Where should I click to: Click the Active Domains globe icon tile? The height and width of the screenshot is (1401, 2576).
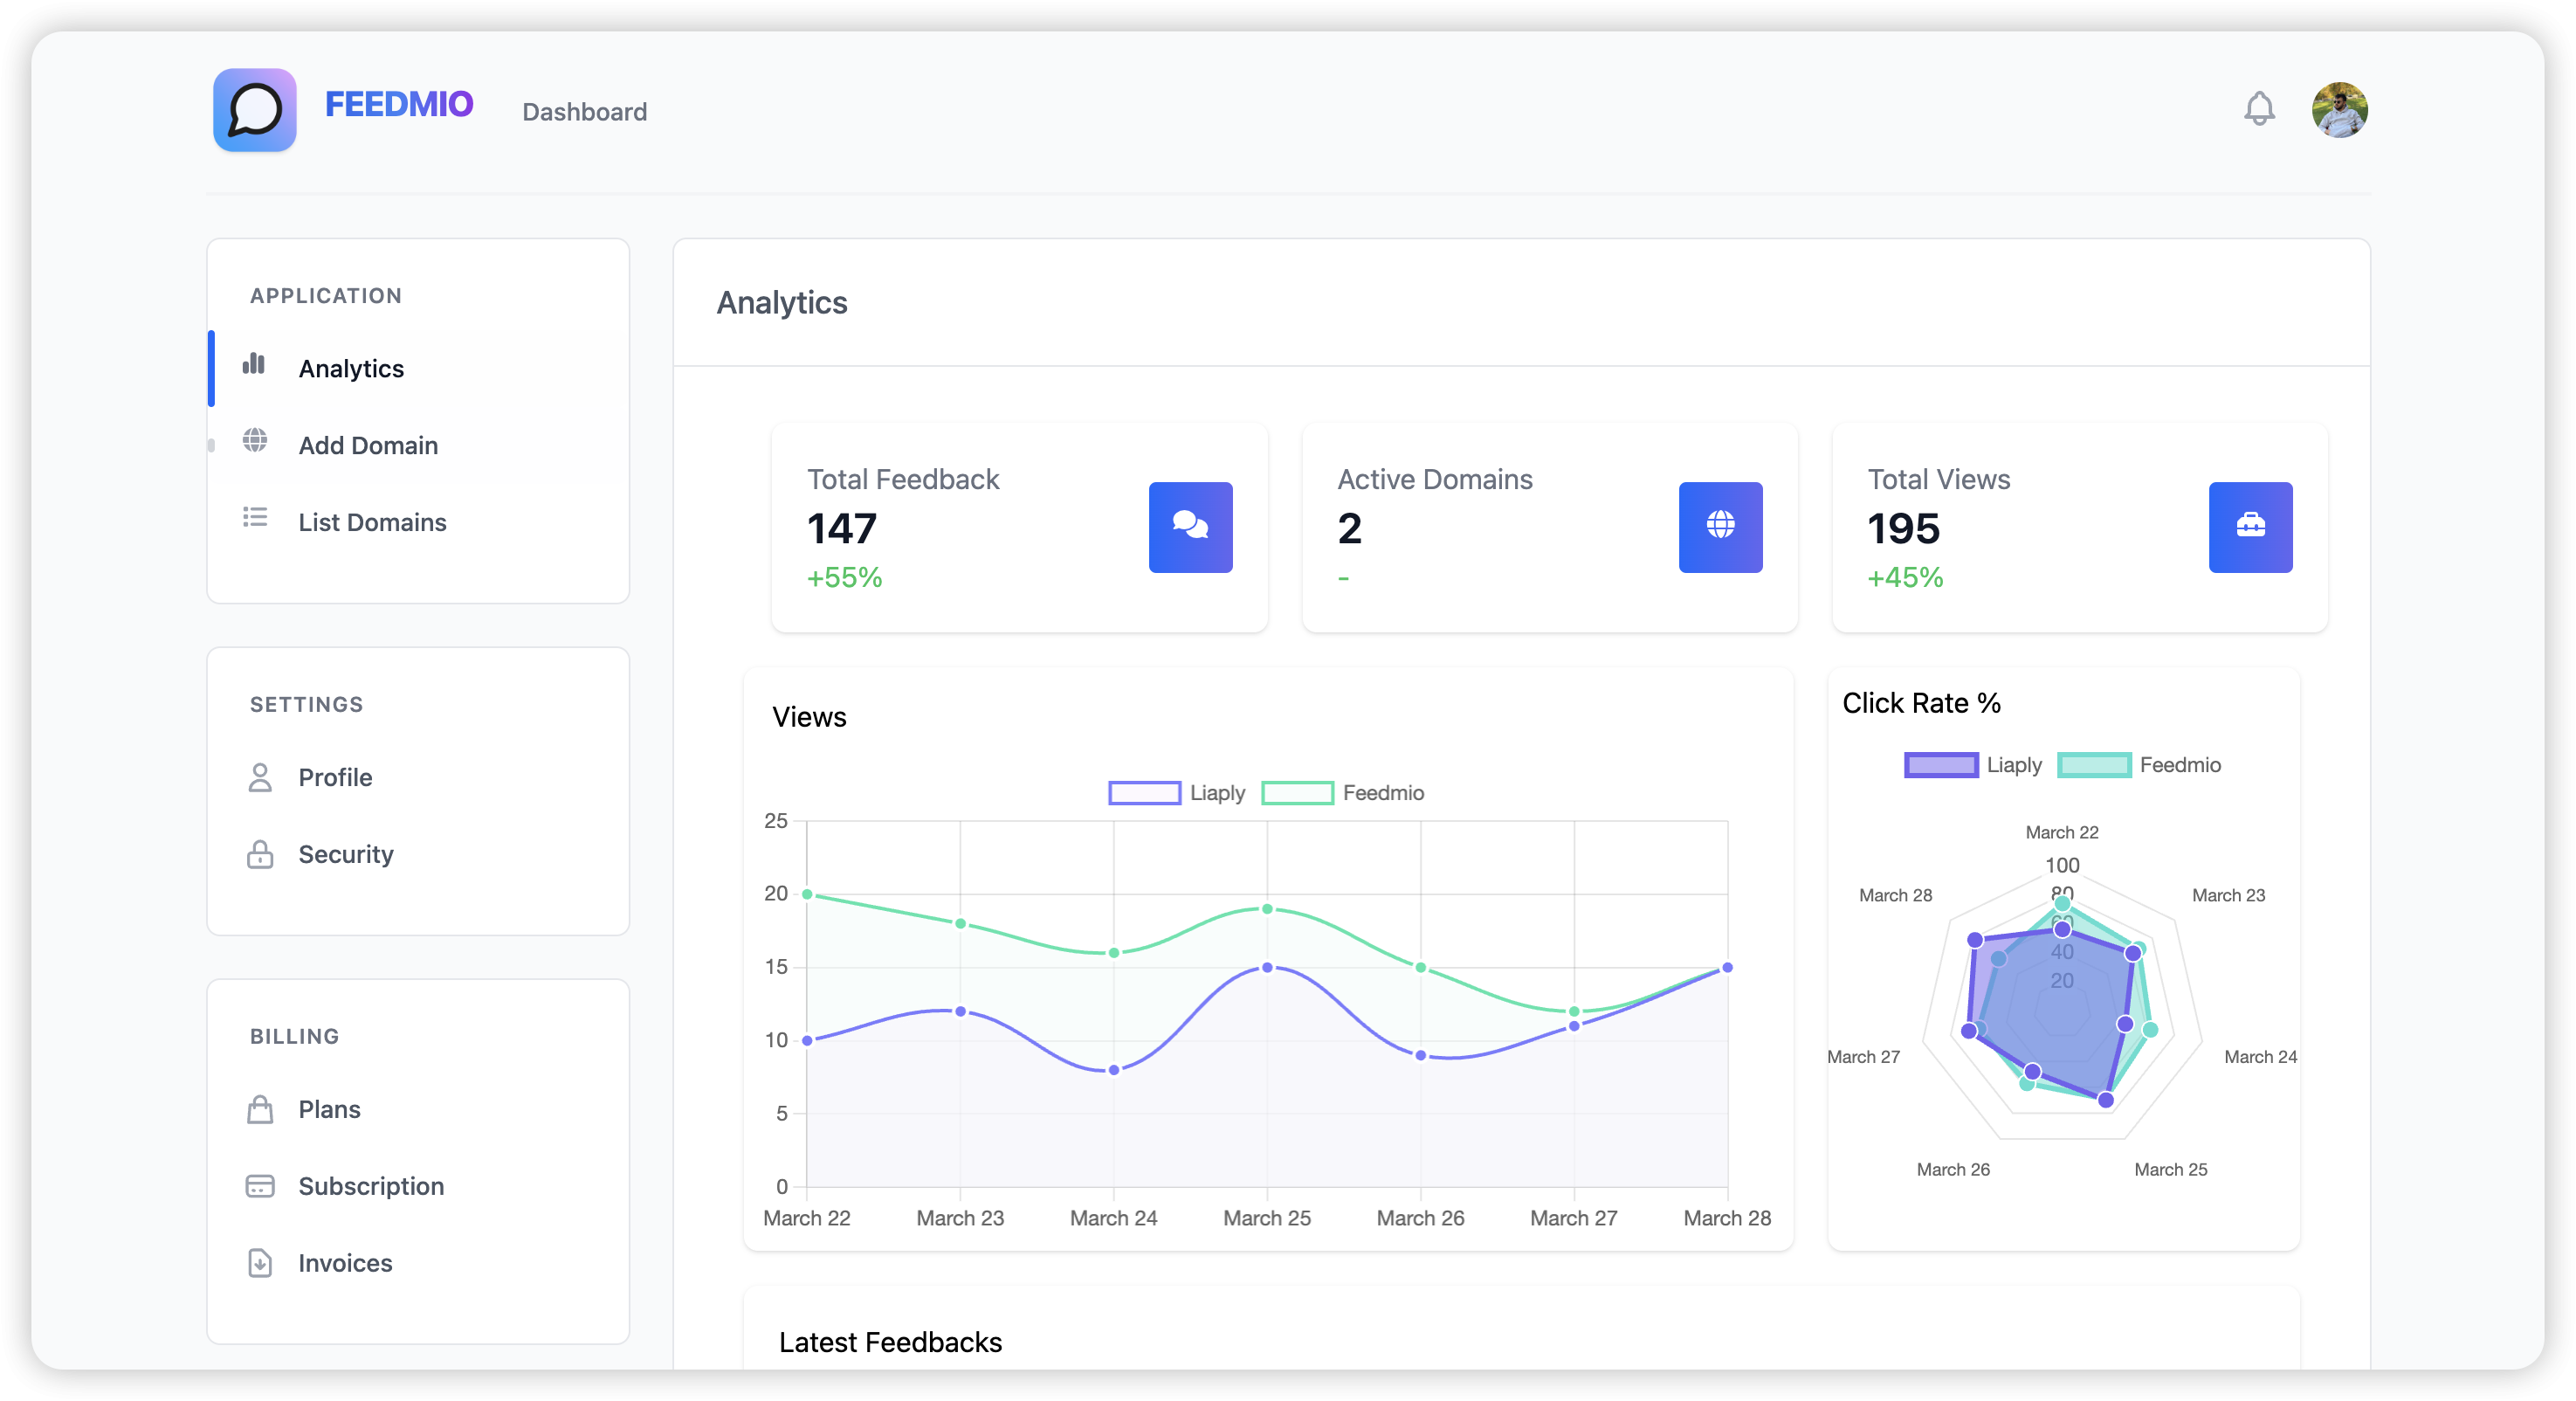[1720, 527]
